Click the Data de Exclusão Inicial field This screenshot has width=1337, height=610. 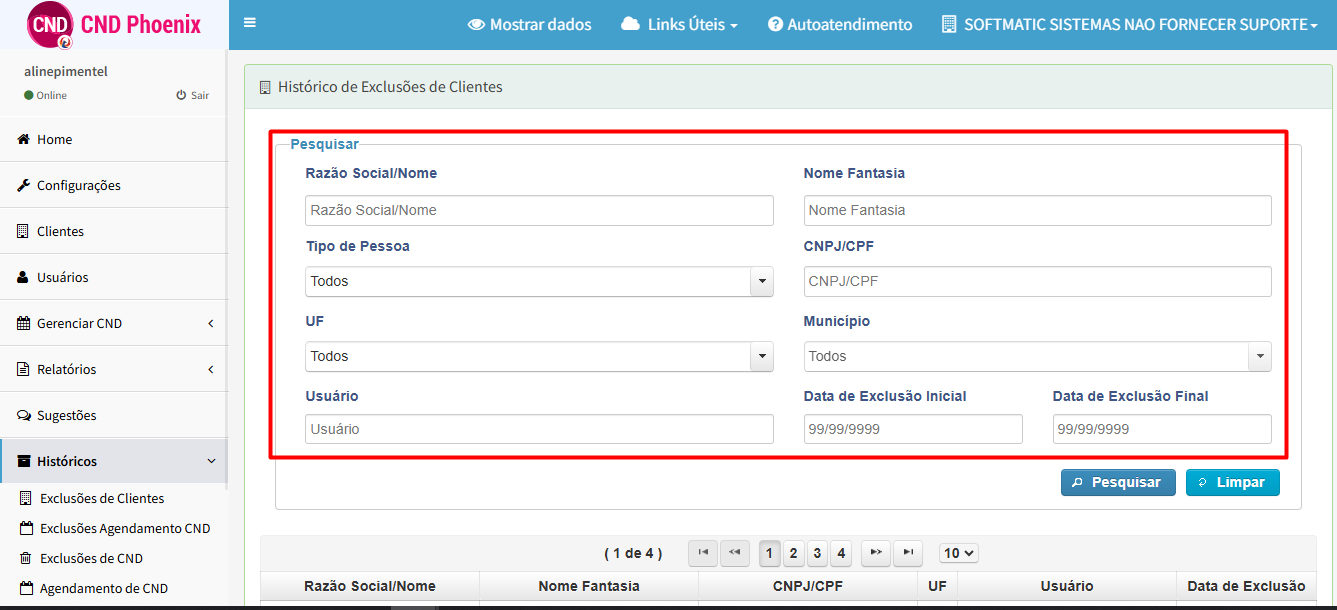[913, 429]
